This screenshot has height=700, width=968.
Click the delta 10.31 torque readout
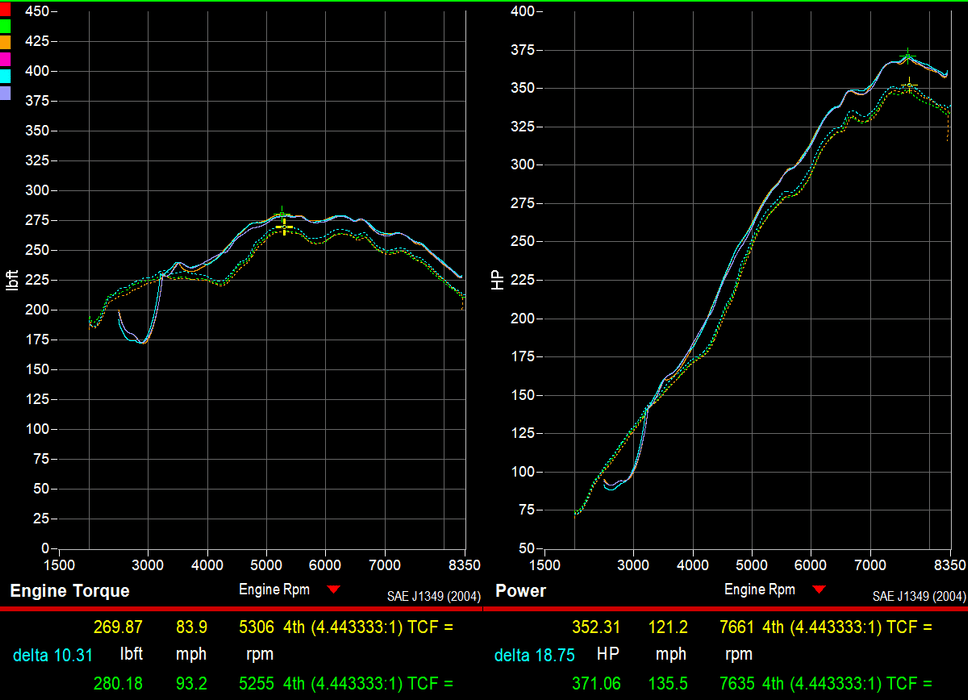point(53,656)
